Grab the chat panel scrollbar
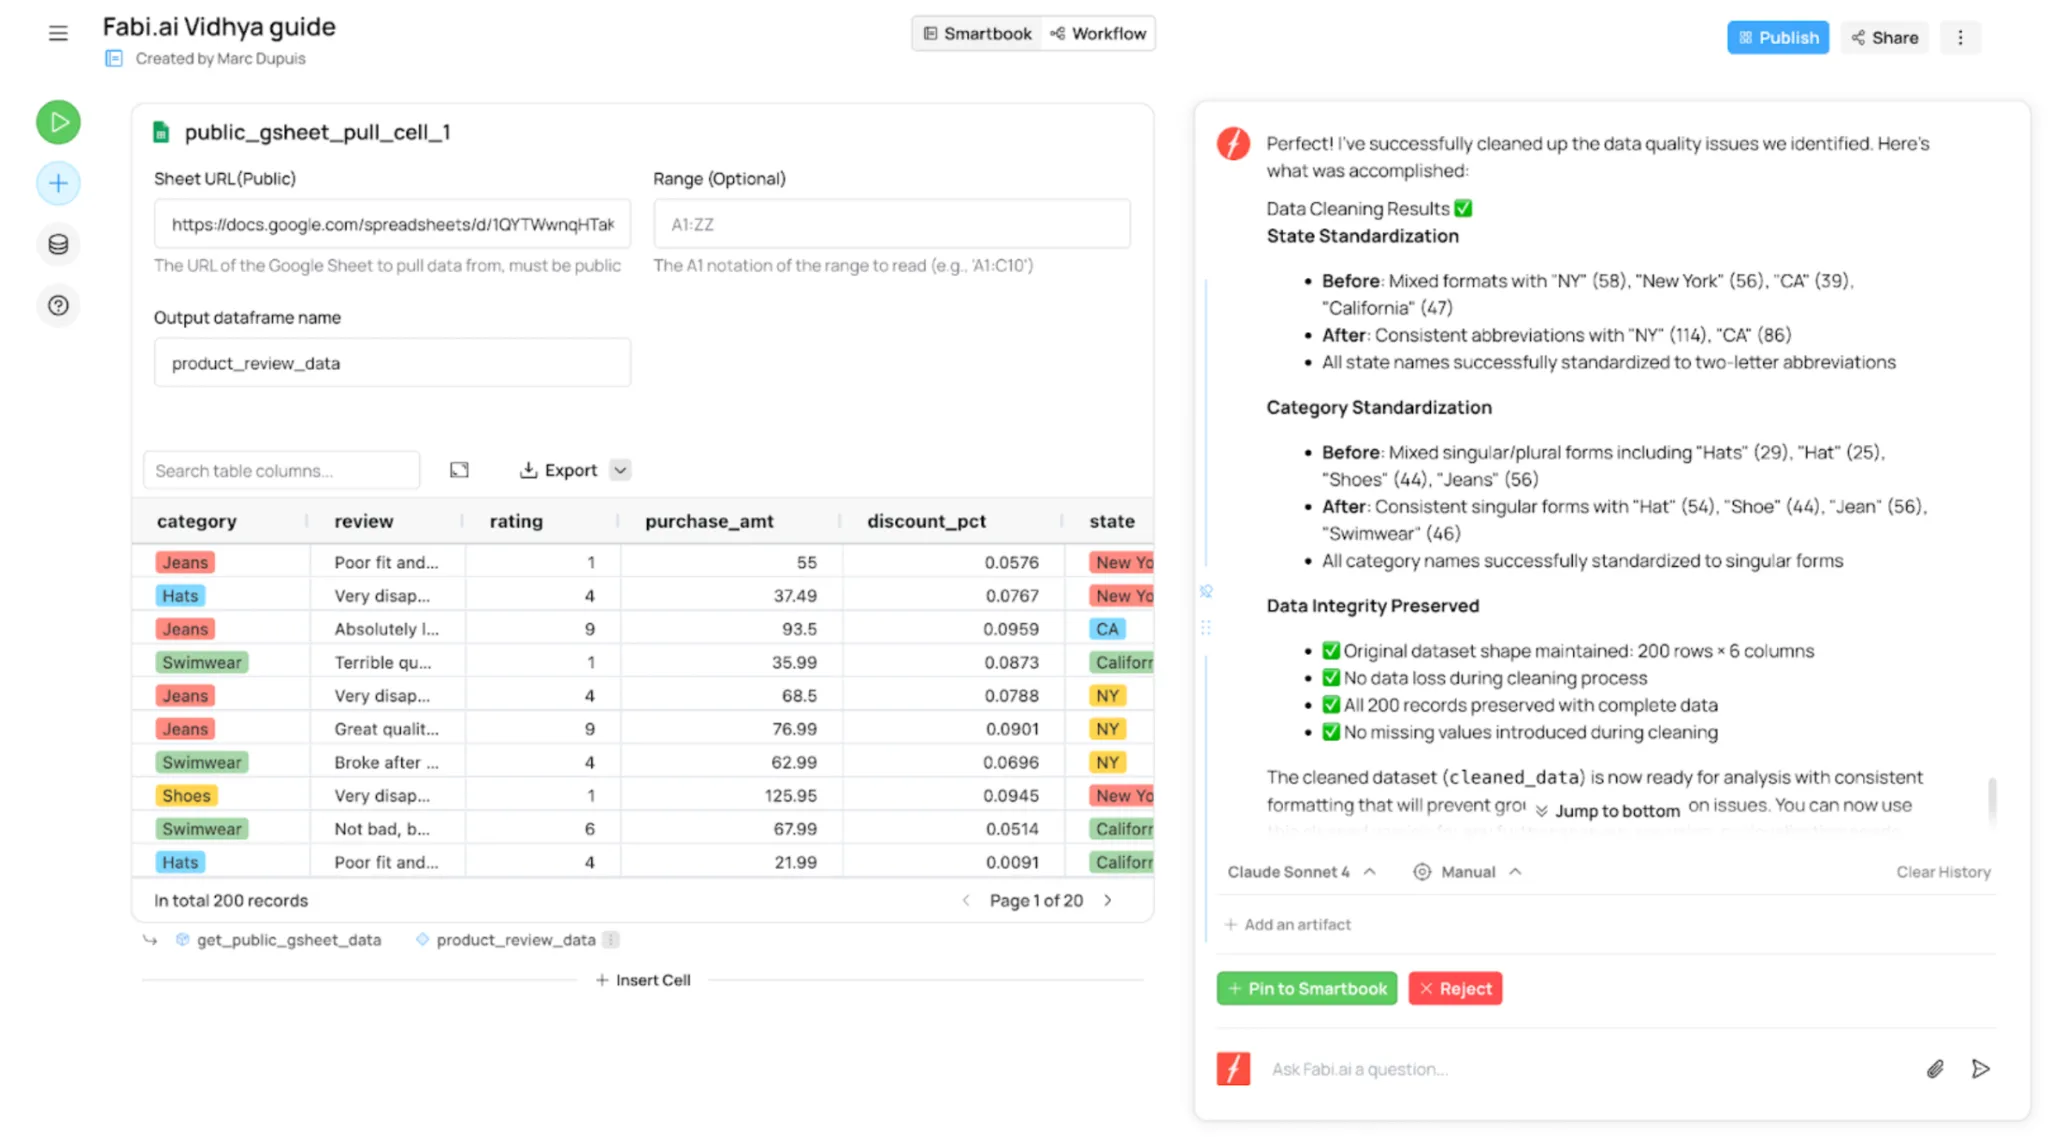This screenshot has width=2048, height=1137. pos(1992,800)
